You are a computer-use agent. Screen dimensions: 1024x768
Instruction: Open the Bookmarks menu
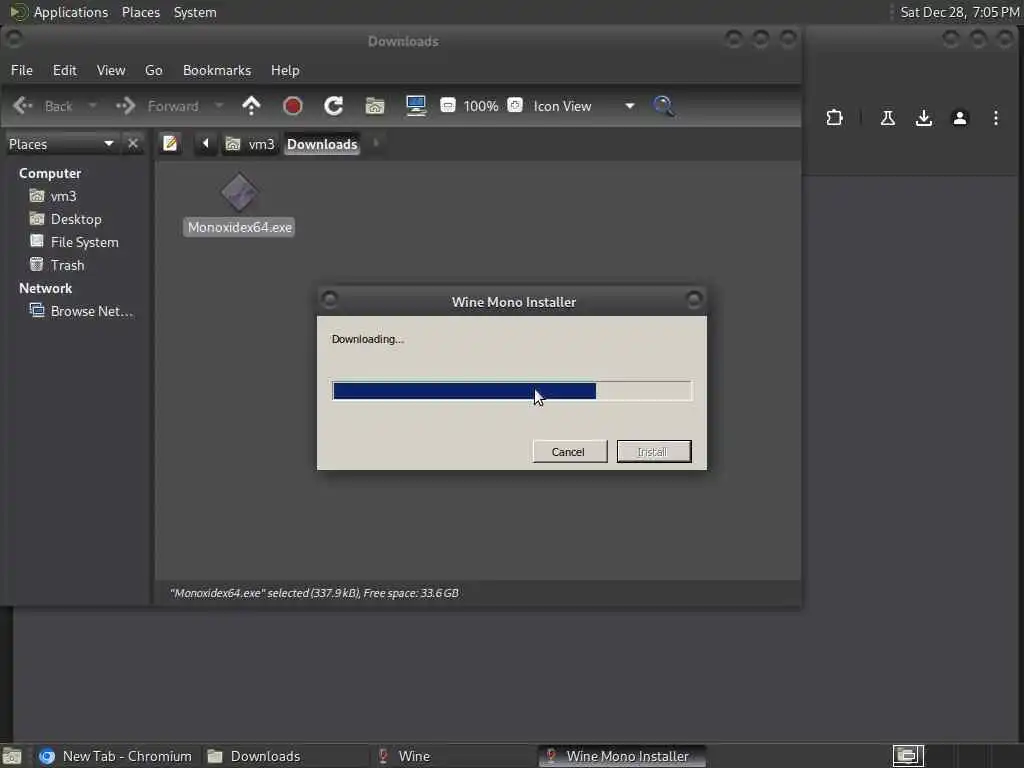click(x=217, y=70)
